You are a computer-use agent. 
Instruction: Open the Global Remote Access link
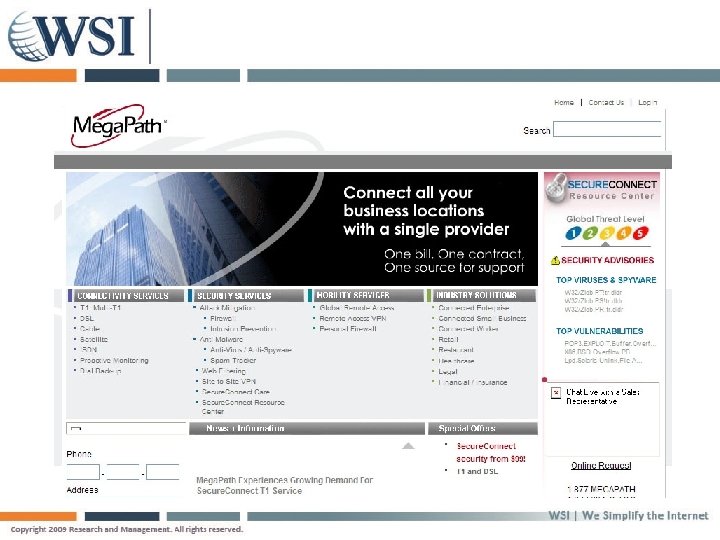point(357,308)
